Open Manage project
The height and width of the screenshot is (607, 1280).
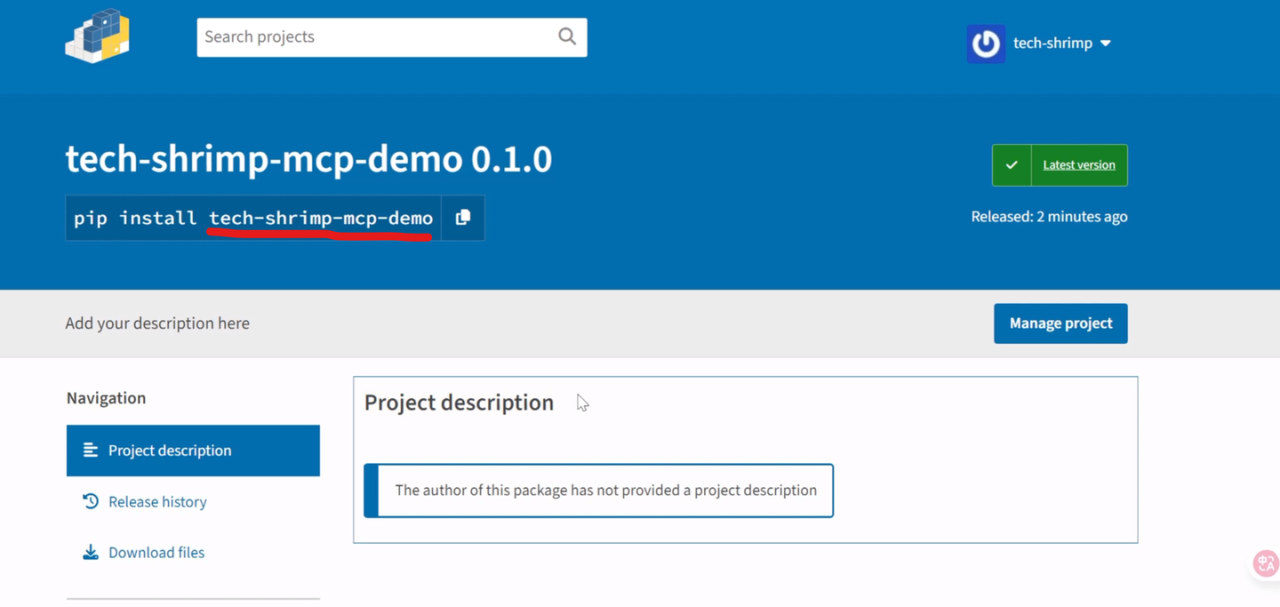click(1061, 323)
